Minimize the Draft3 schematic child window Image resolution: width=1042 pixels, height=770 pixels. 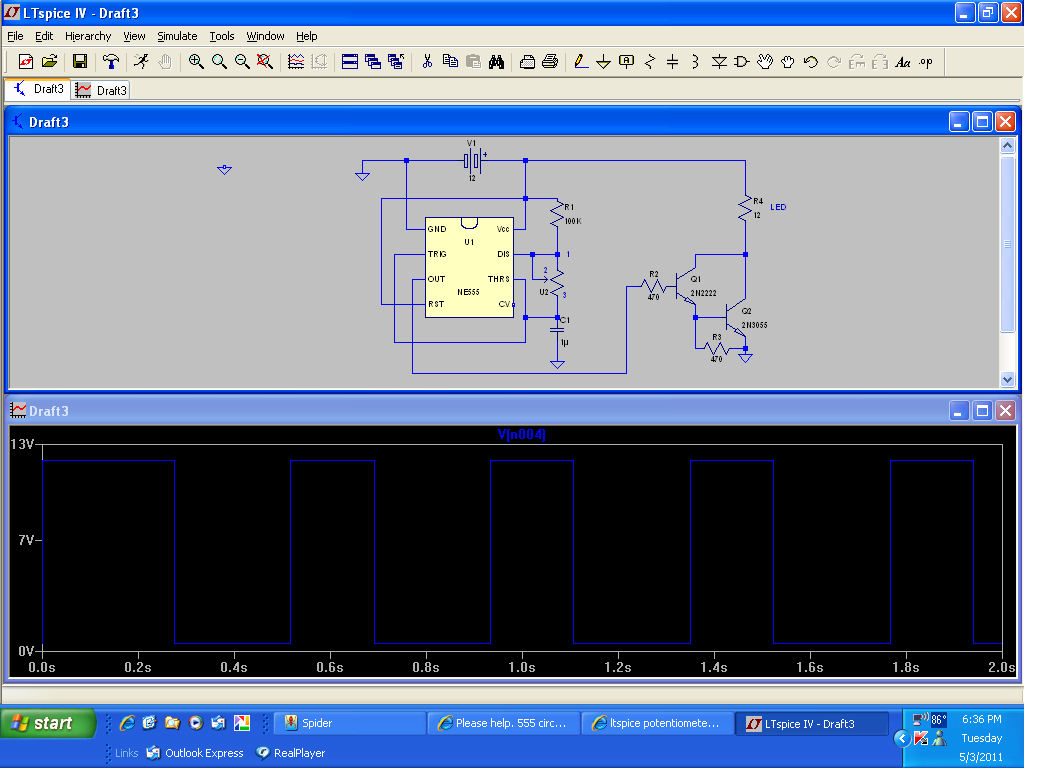pyautogui.click(x=959, y=122)
